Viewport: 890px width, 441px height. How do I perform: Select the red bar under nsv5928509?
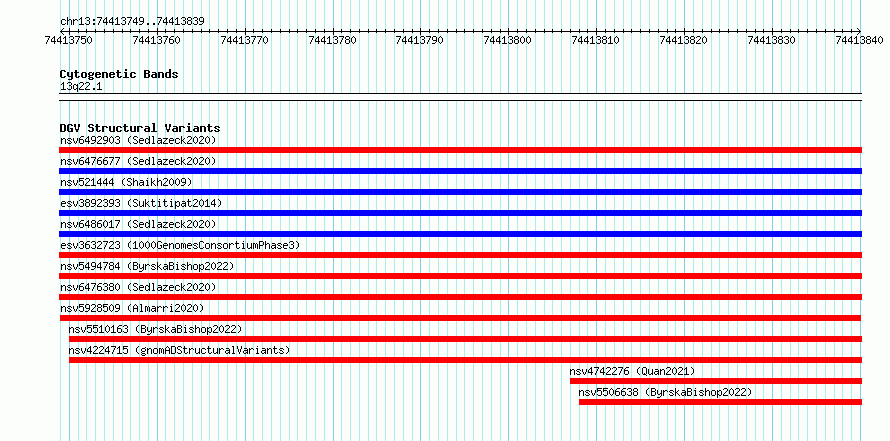point(460,318)
